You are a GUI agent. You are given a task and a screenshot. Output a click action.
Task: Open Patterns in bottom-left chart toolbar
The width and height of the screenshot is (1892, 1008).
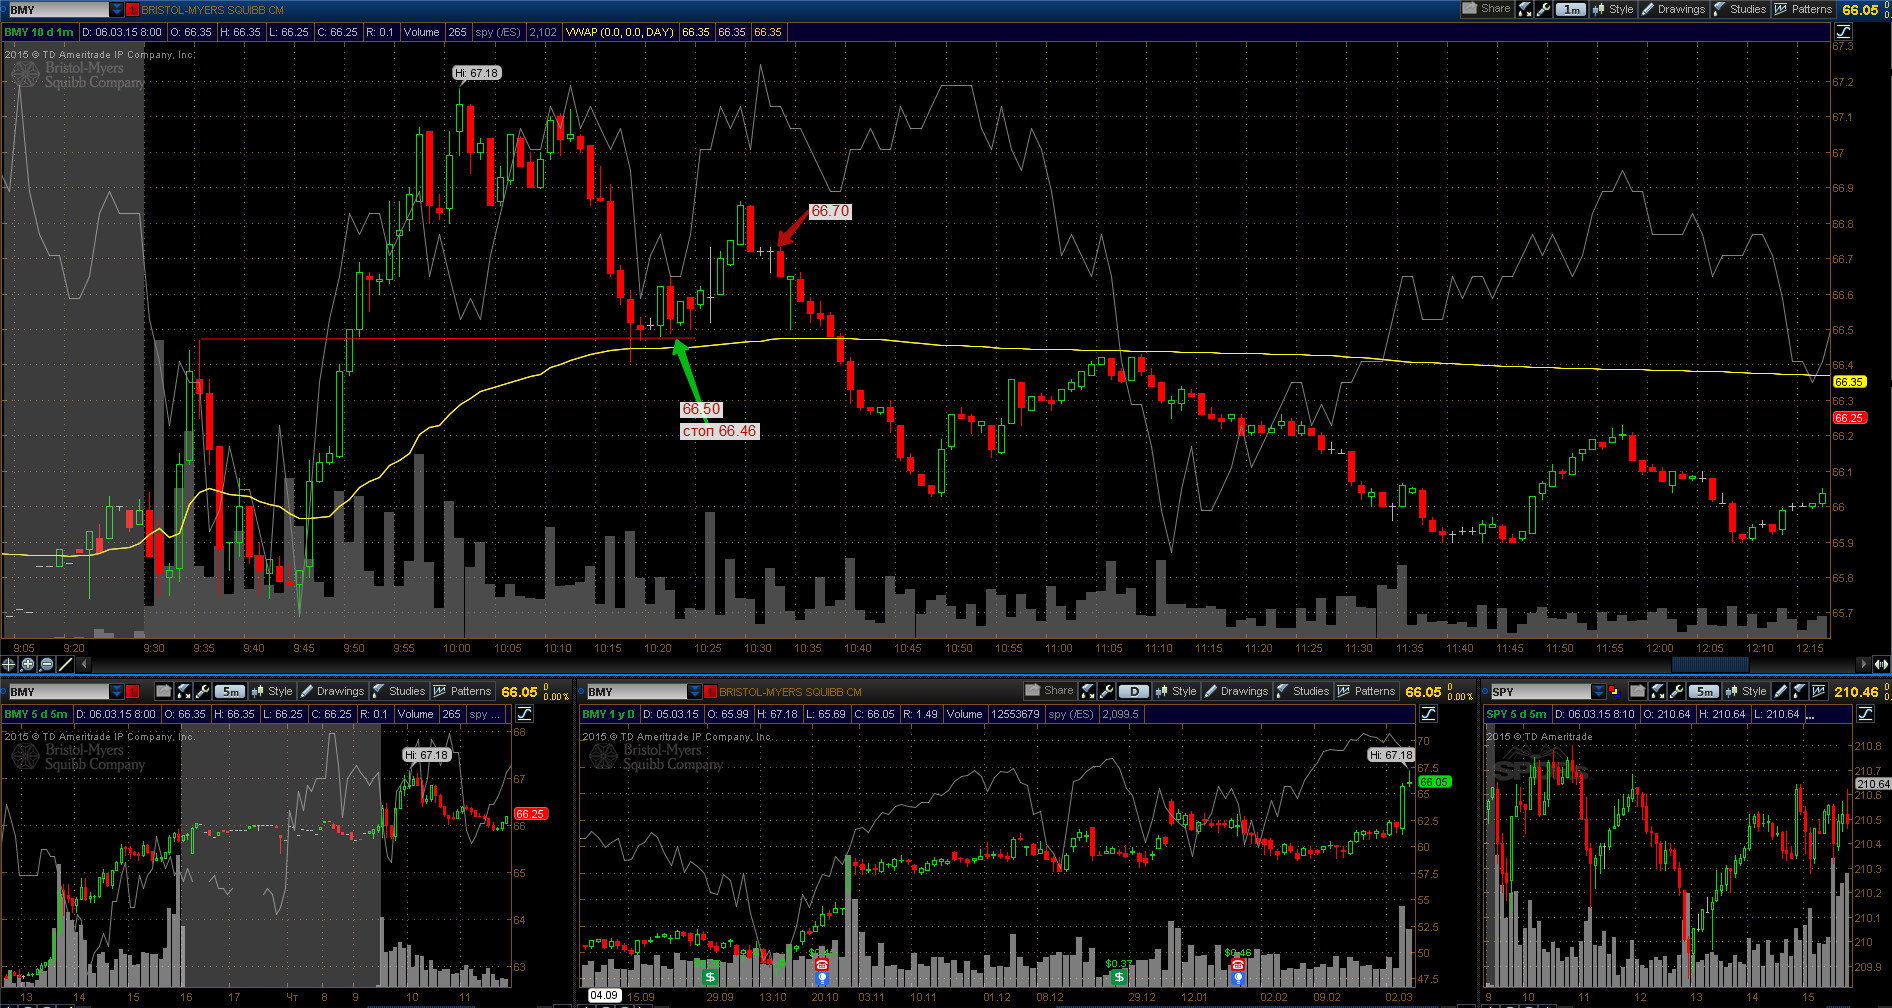pyautogui.click(x=462, y=691)
